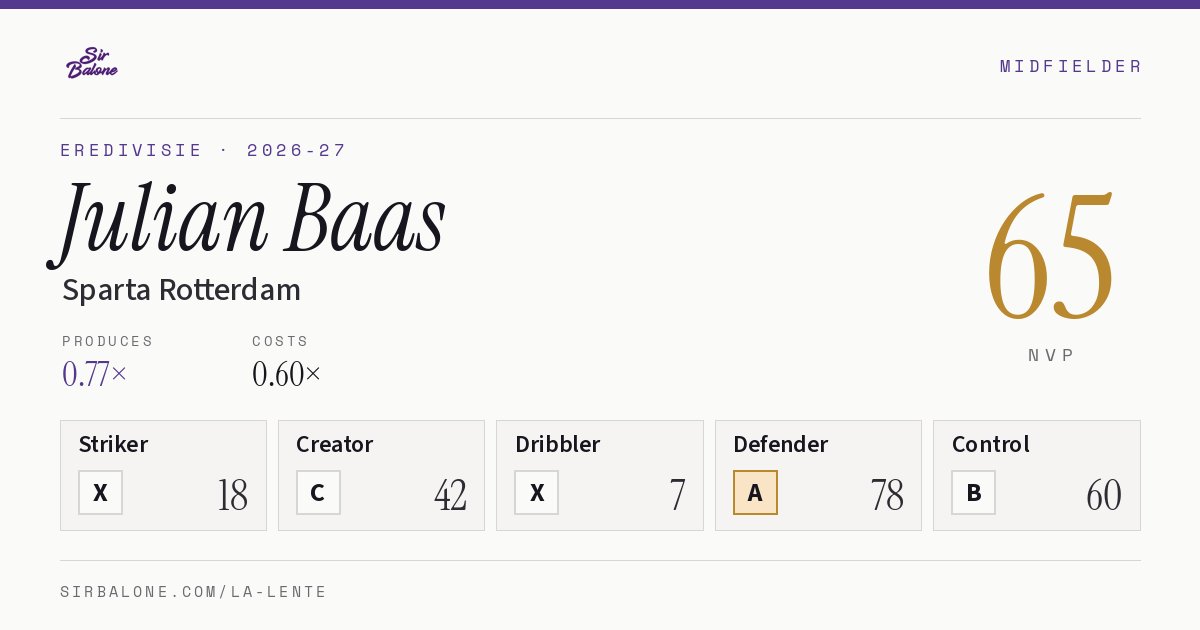Select the Control B grade badge
The height and width of the screenshot is (630, 1200).
(x=973, y=492)
